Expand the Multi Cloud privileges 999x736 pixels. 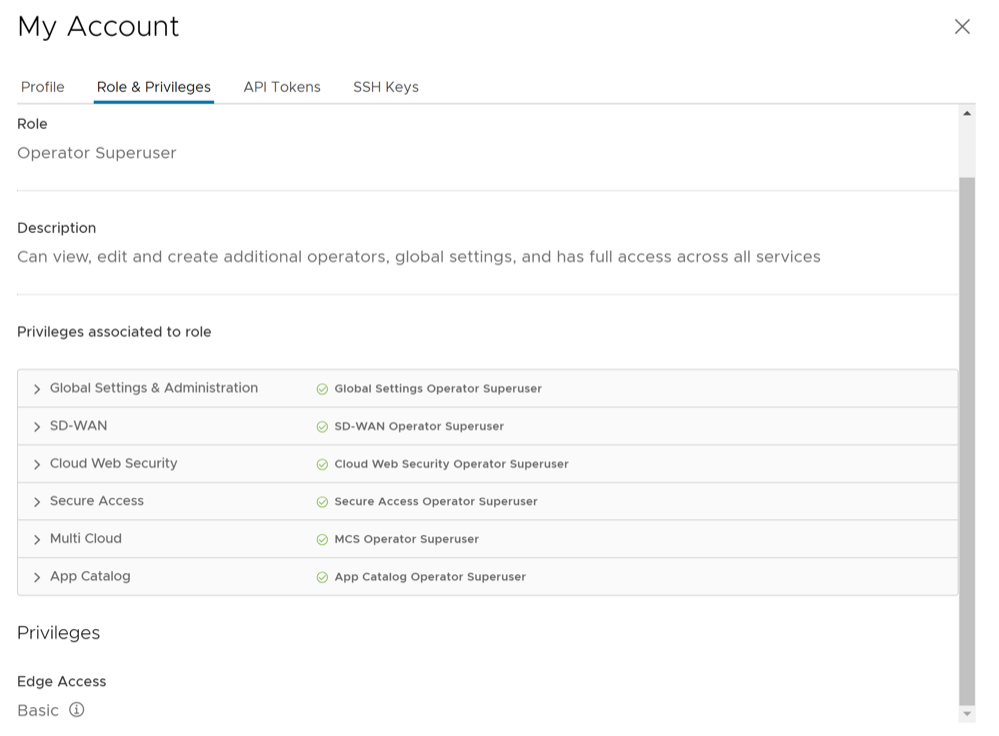pyautogui.click(x=37, y=540)
